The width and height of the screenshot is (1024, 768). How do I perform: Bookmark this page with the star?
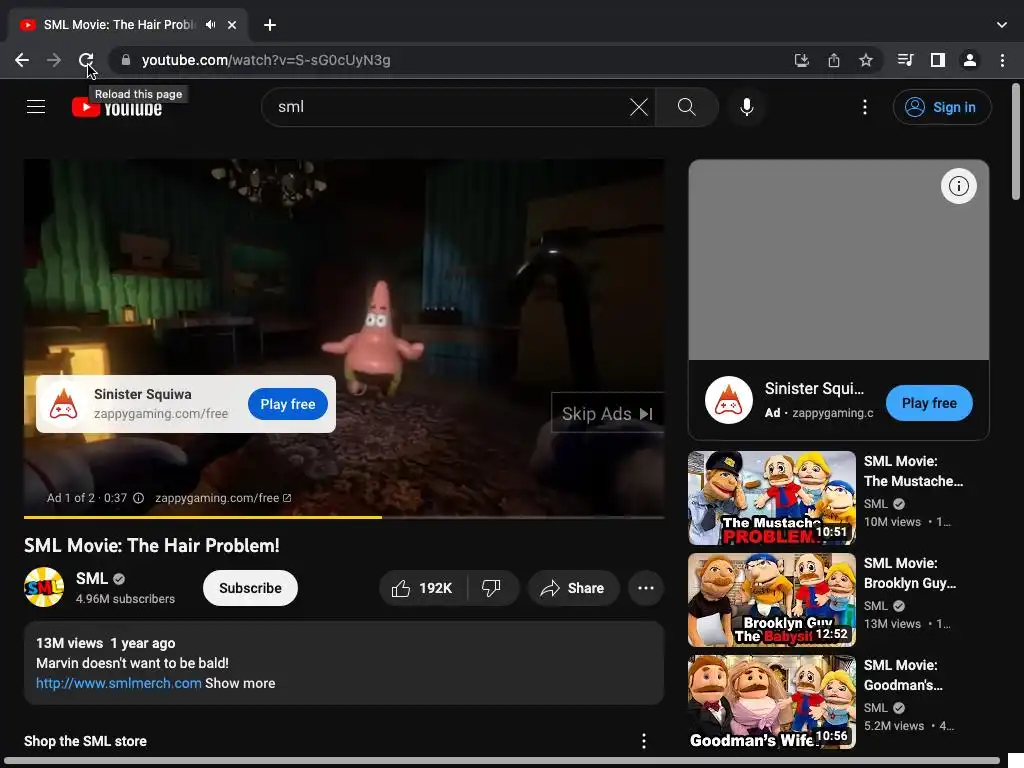866,60
